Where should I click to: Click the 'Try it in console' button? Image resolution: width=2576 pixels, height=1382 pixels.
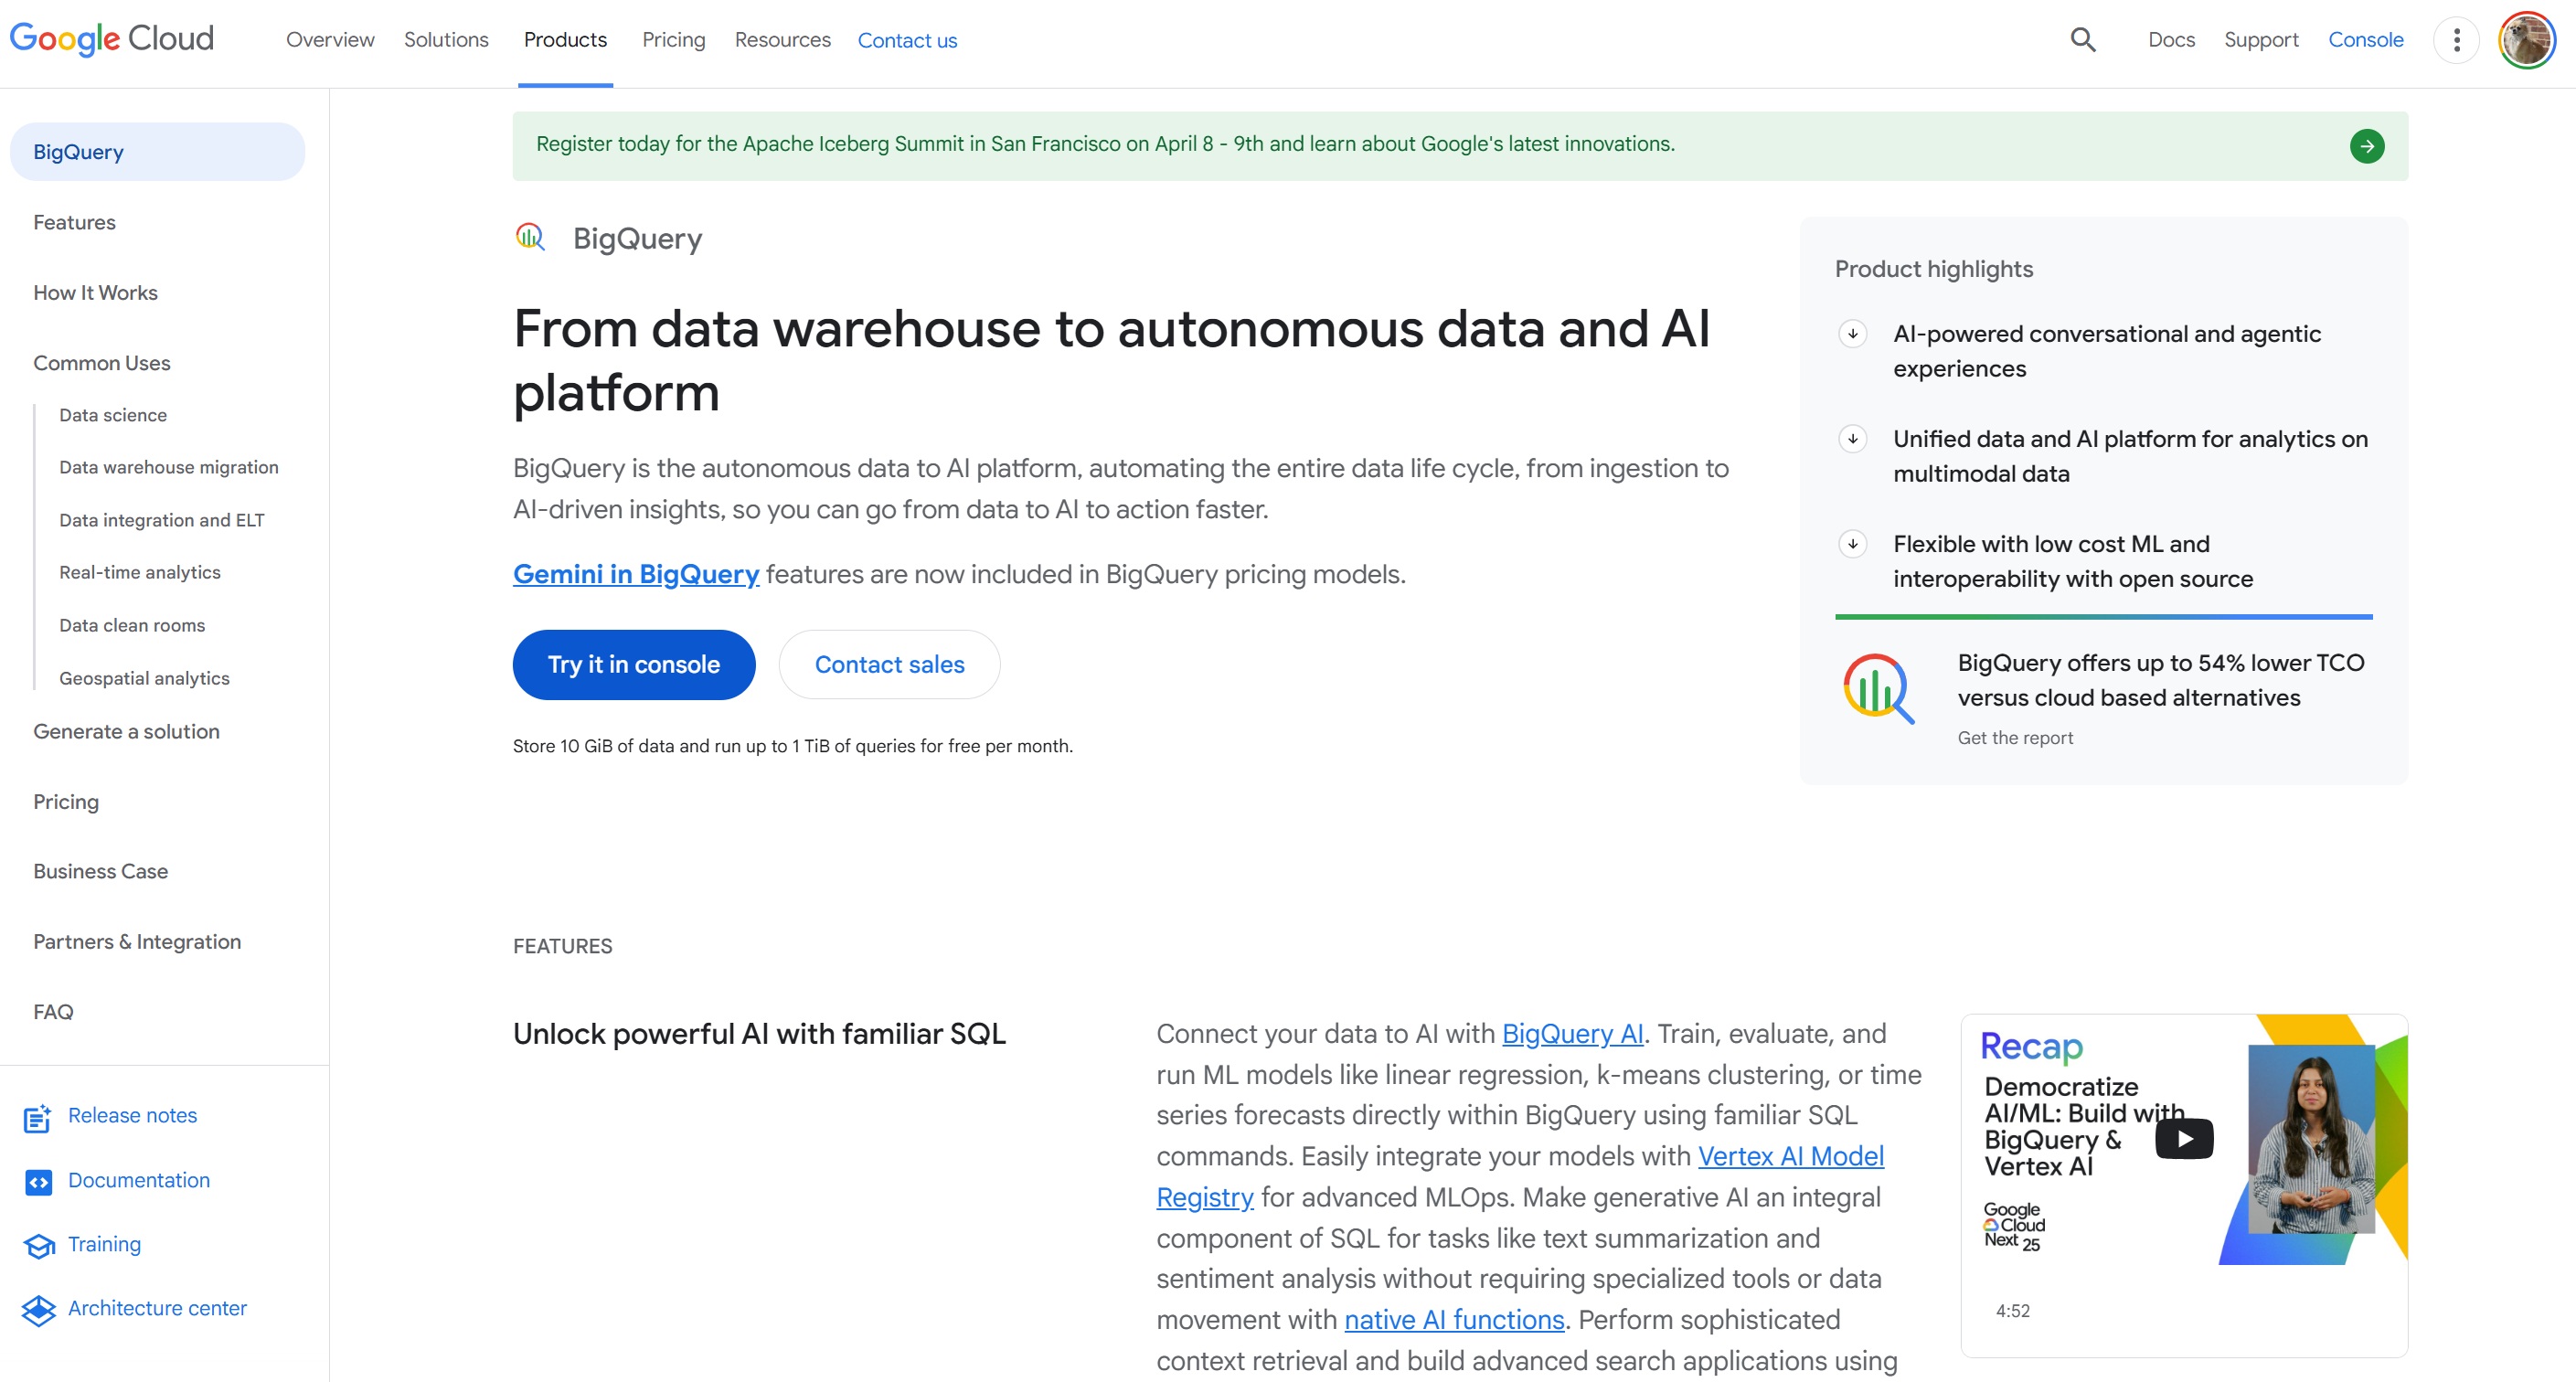point(633,664)
